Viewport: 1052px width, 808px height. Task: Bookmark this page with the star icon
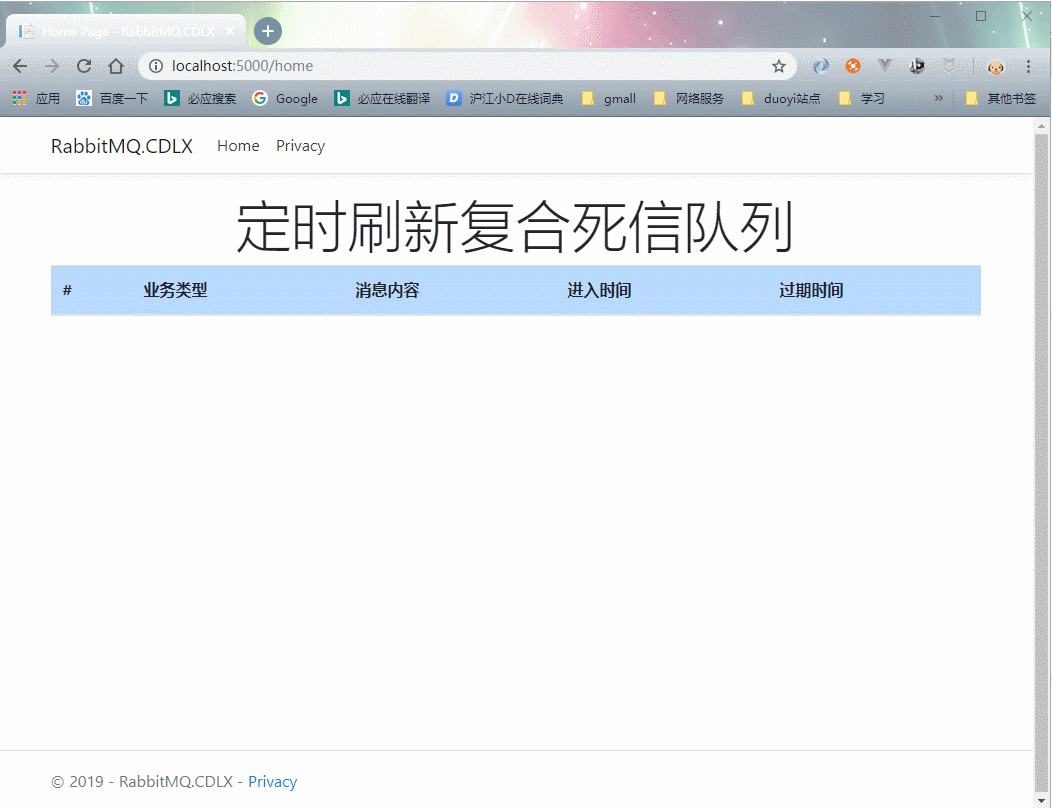tap(778, 66)
